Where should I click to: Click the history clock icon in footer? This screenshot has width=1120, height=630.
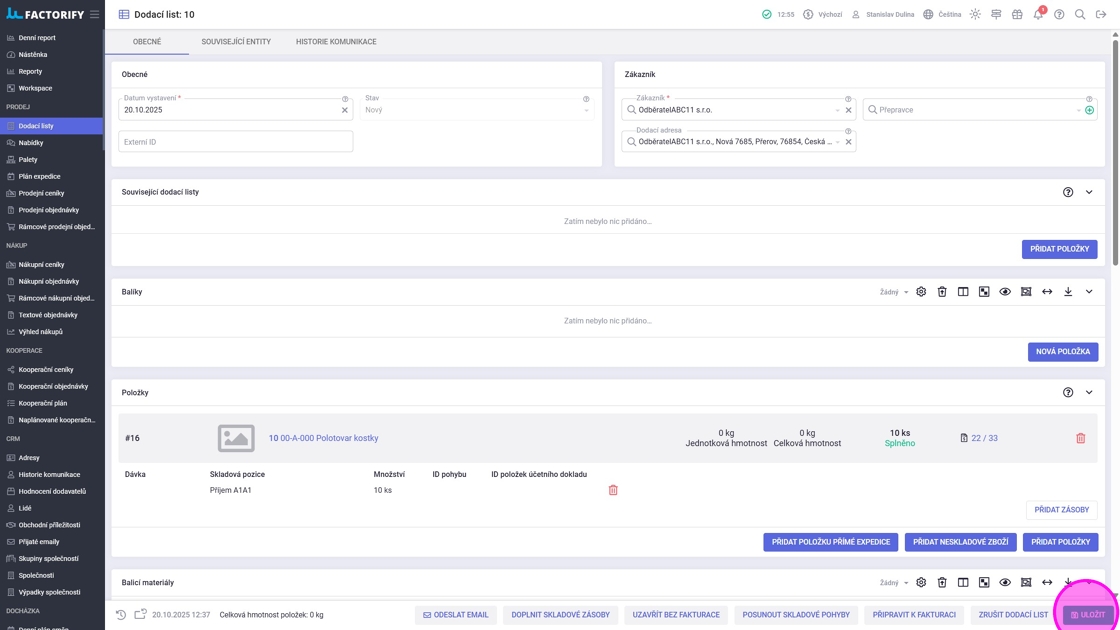(121, 615)
